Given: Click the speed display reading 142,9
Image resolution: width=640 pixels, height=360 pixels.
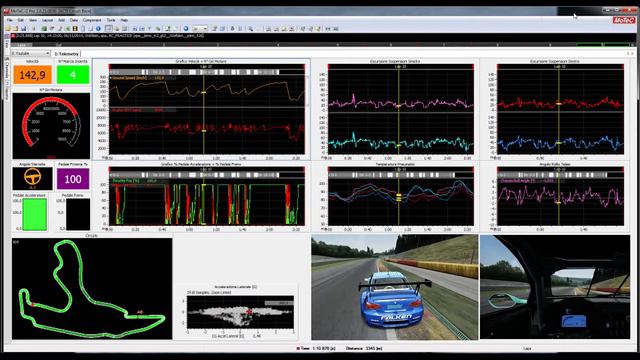Looking at the screenshot, I should 32,75.
